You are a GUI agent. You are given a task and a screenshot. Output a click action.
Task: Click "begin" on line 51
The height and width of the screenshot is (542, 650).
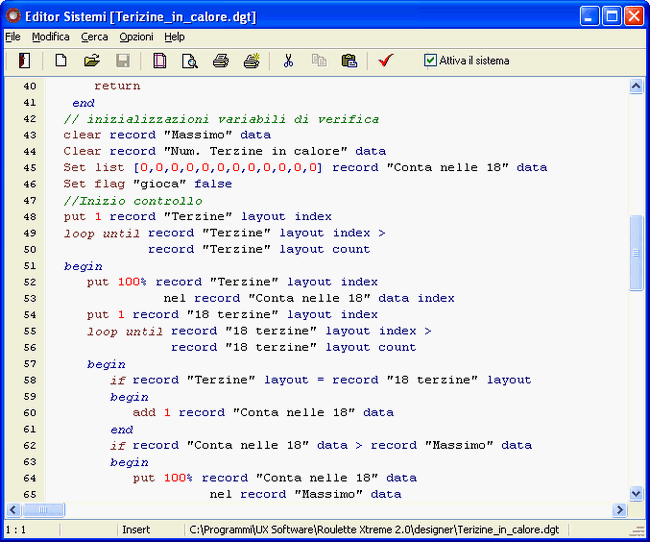tap(83, 266)
